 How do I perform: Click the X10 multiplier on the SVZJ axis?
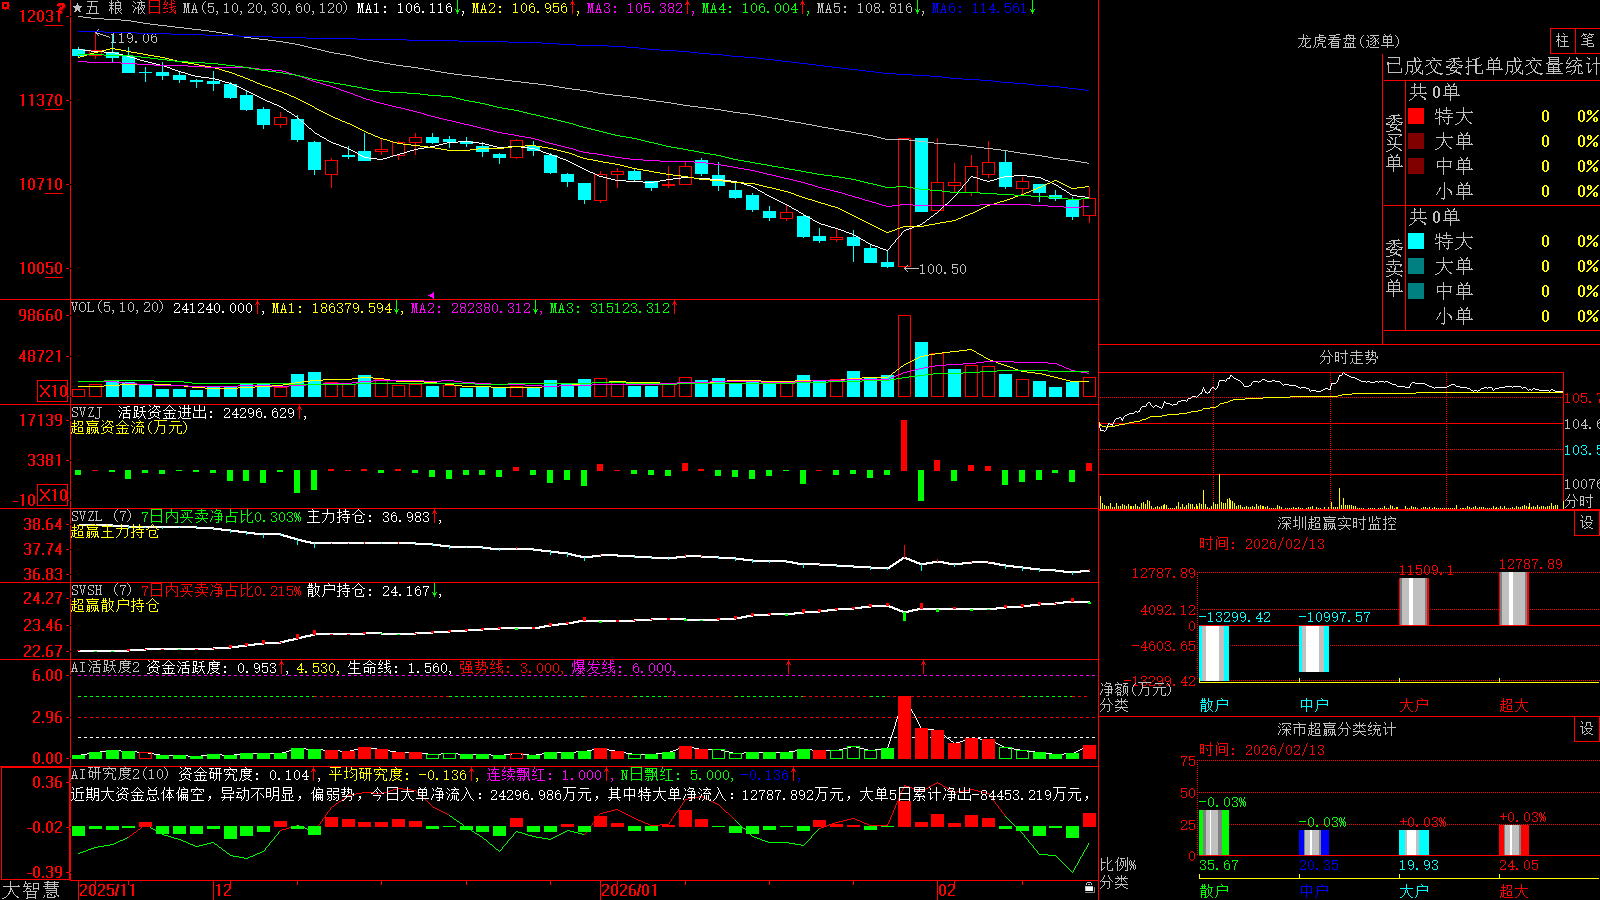[x=53, y=495]
